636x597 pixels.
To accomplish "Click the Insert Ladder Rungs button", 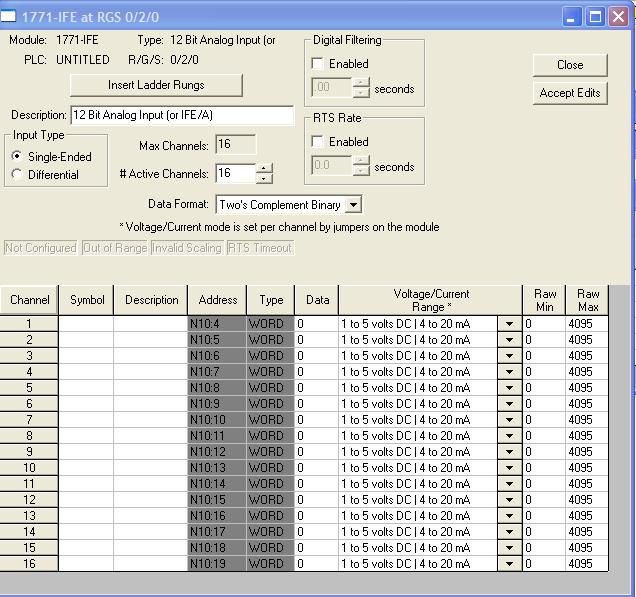I will point(156,85).
